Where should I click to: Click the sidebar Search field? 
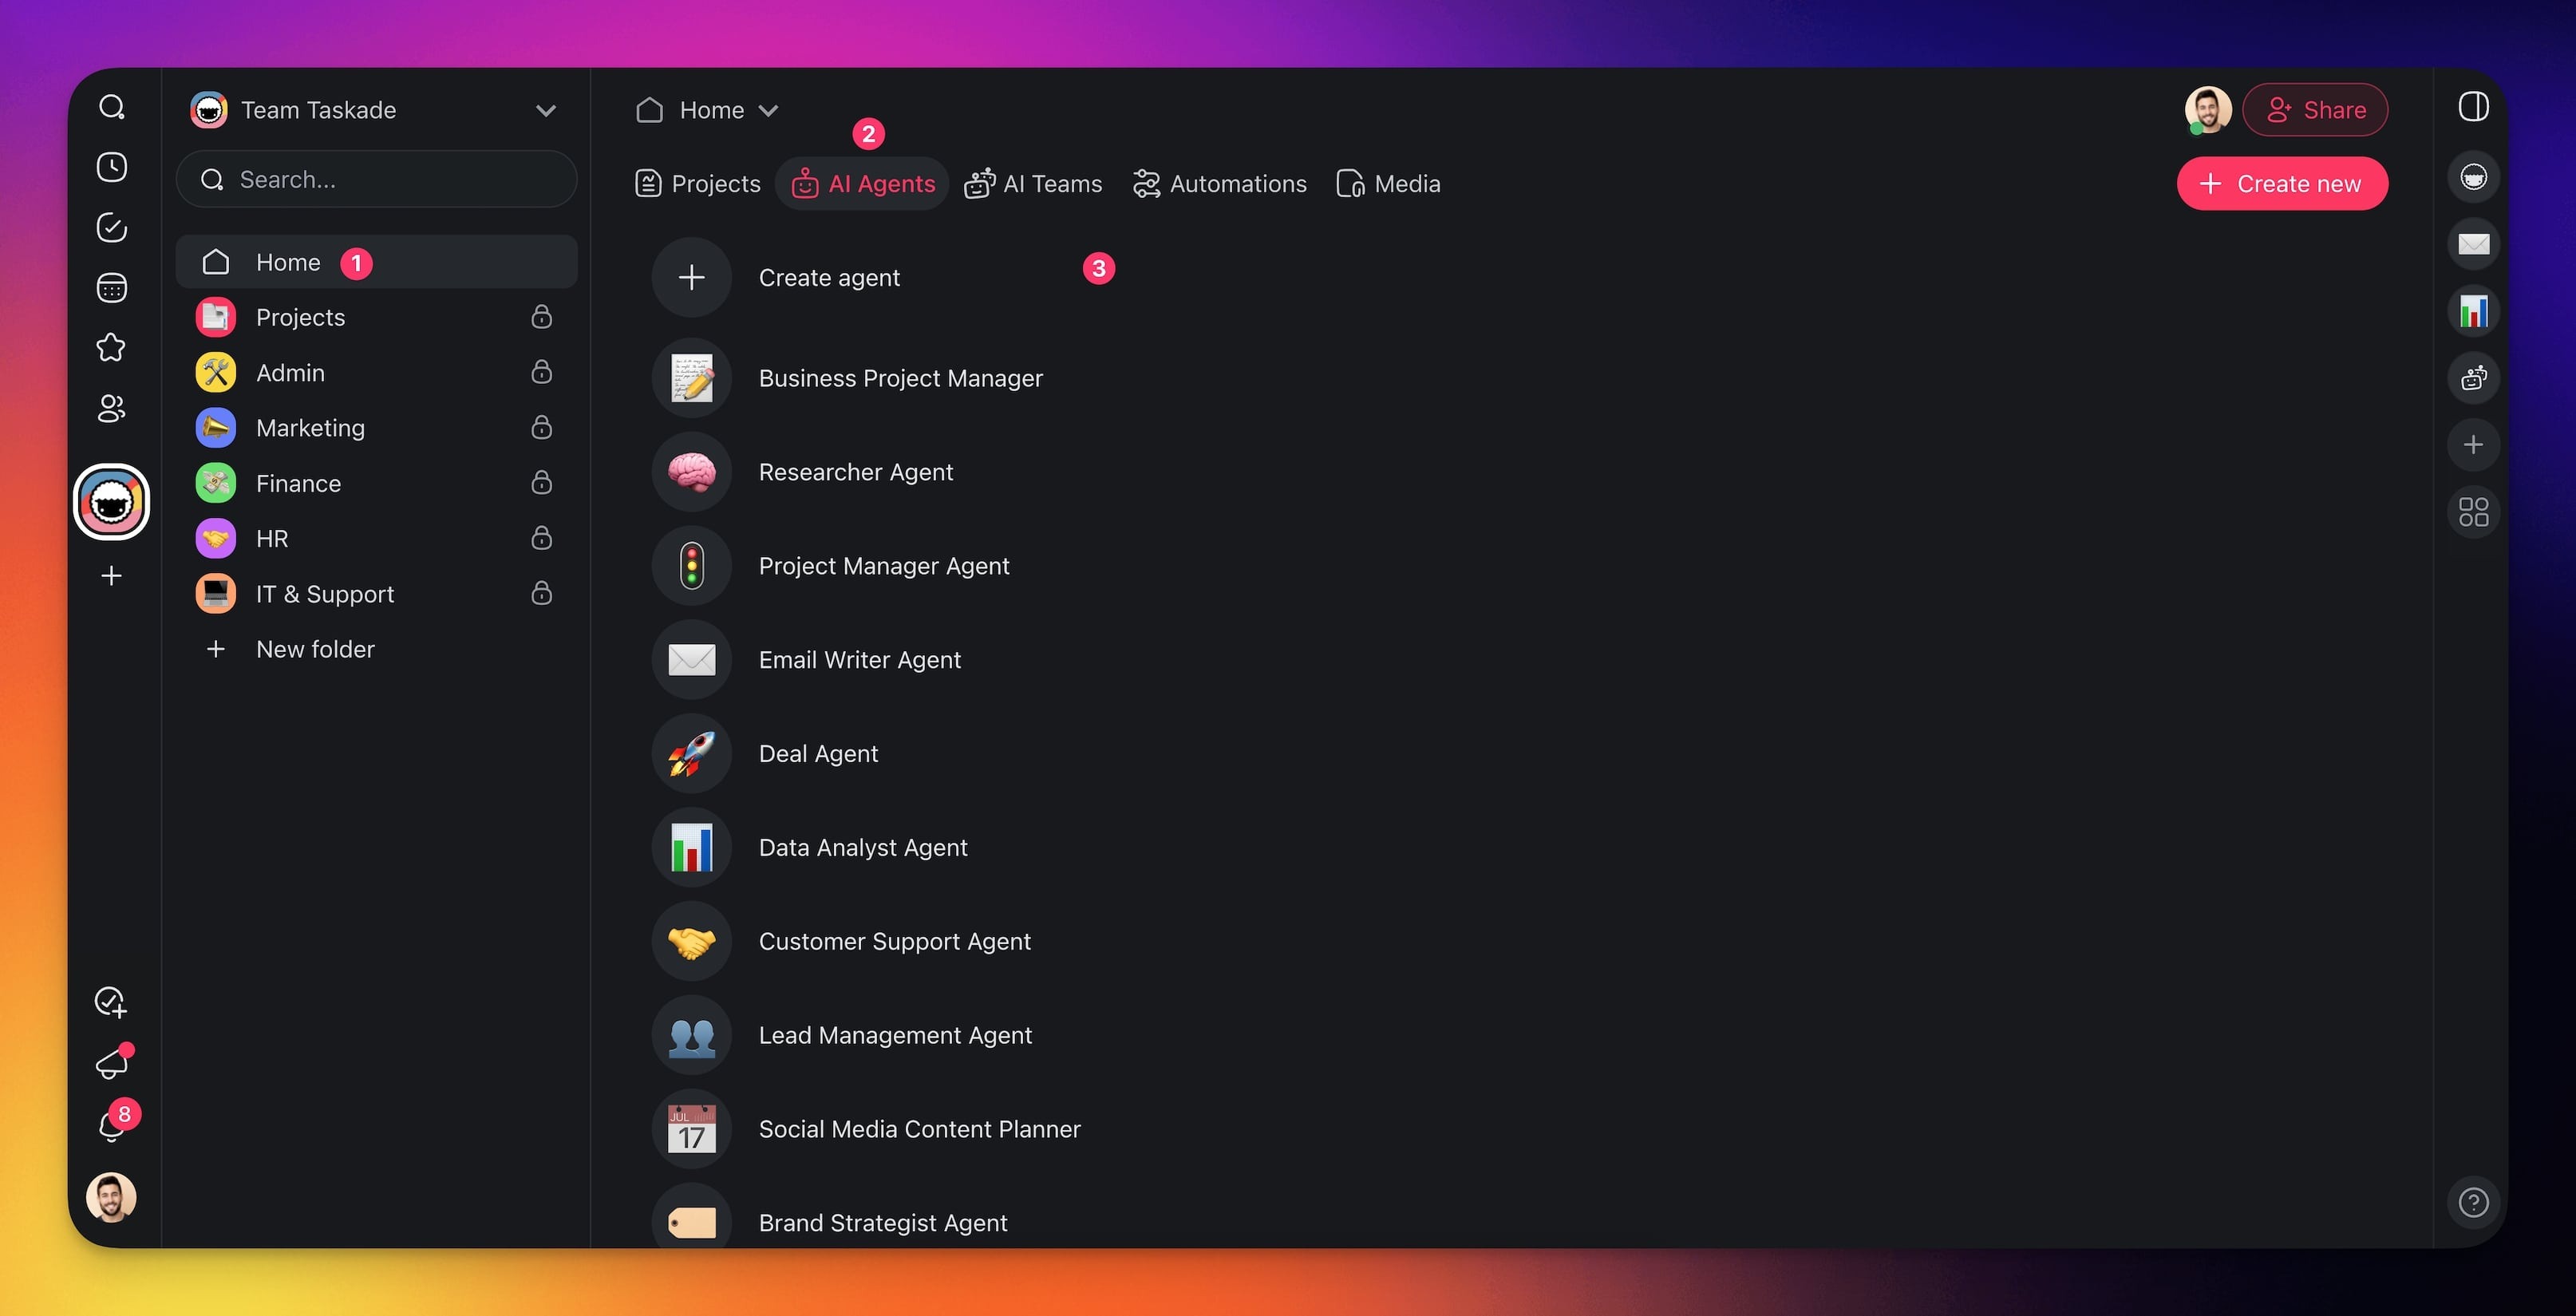(x=376, y=180)
